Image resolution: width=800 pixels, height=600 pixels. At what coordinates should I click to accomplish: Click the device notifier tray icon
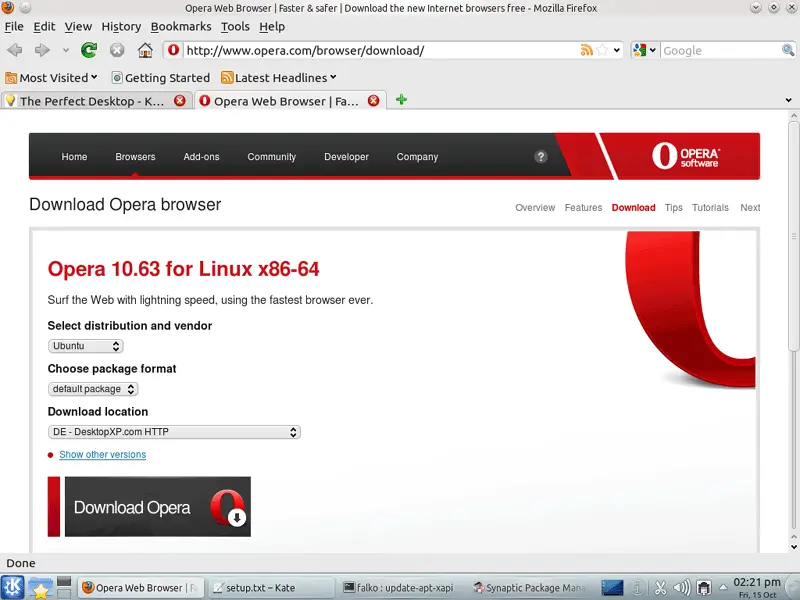[704, 588]
